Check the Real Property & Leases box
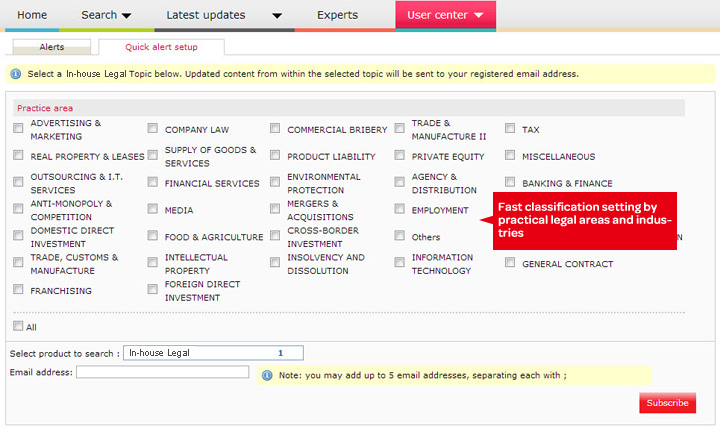Image resolution: width=720 pixels, height=429 pixels. [18, 155]
